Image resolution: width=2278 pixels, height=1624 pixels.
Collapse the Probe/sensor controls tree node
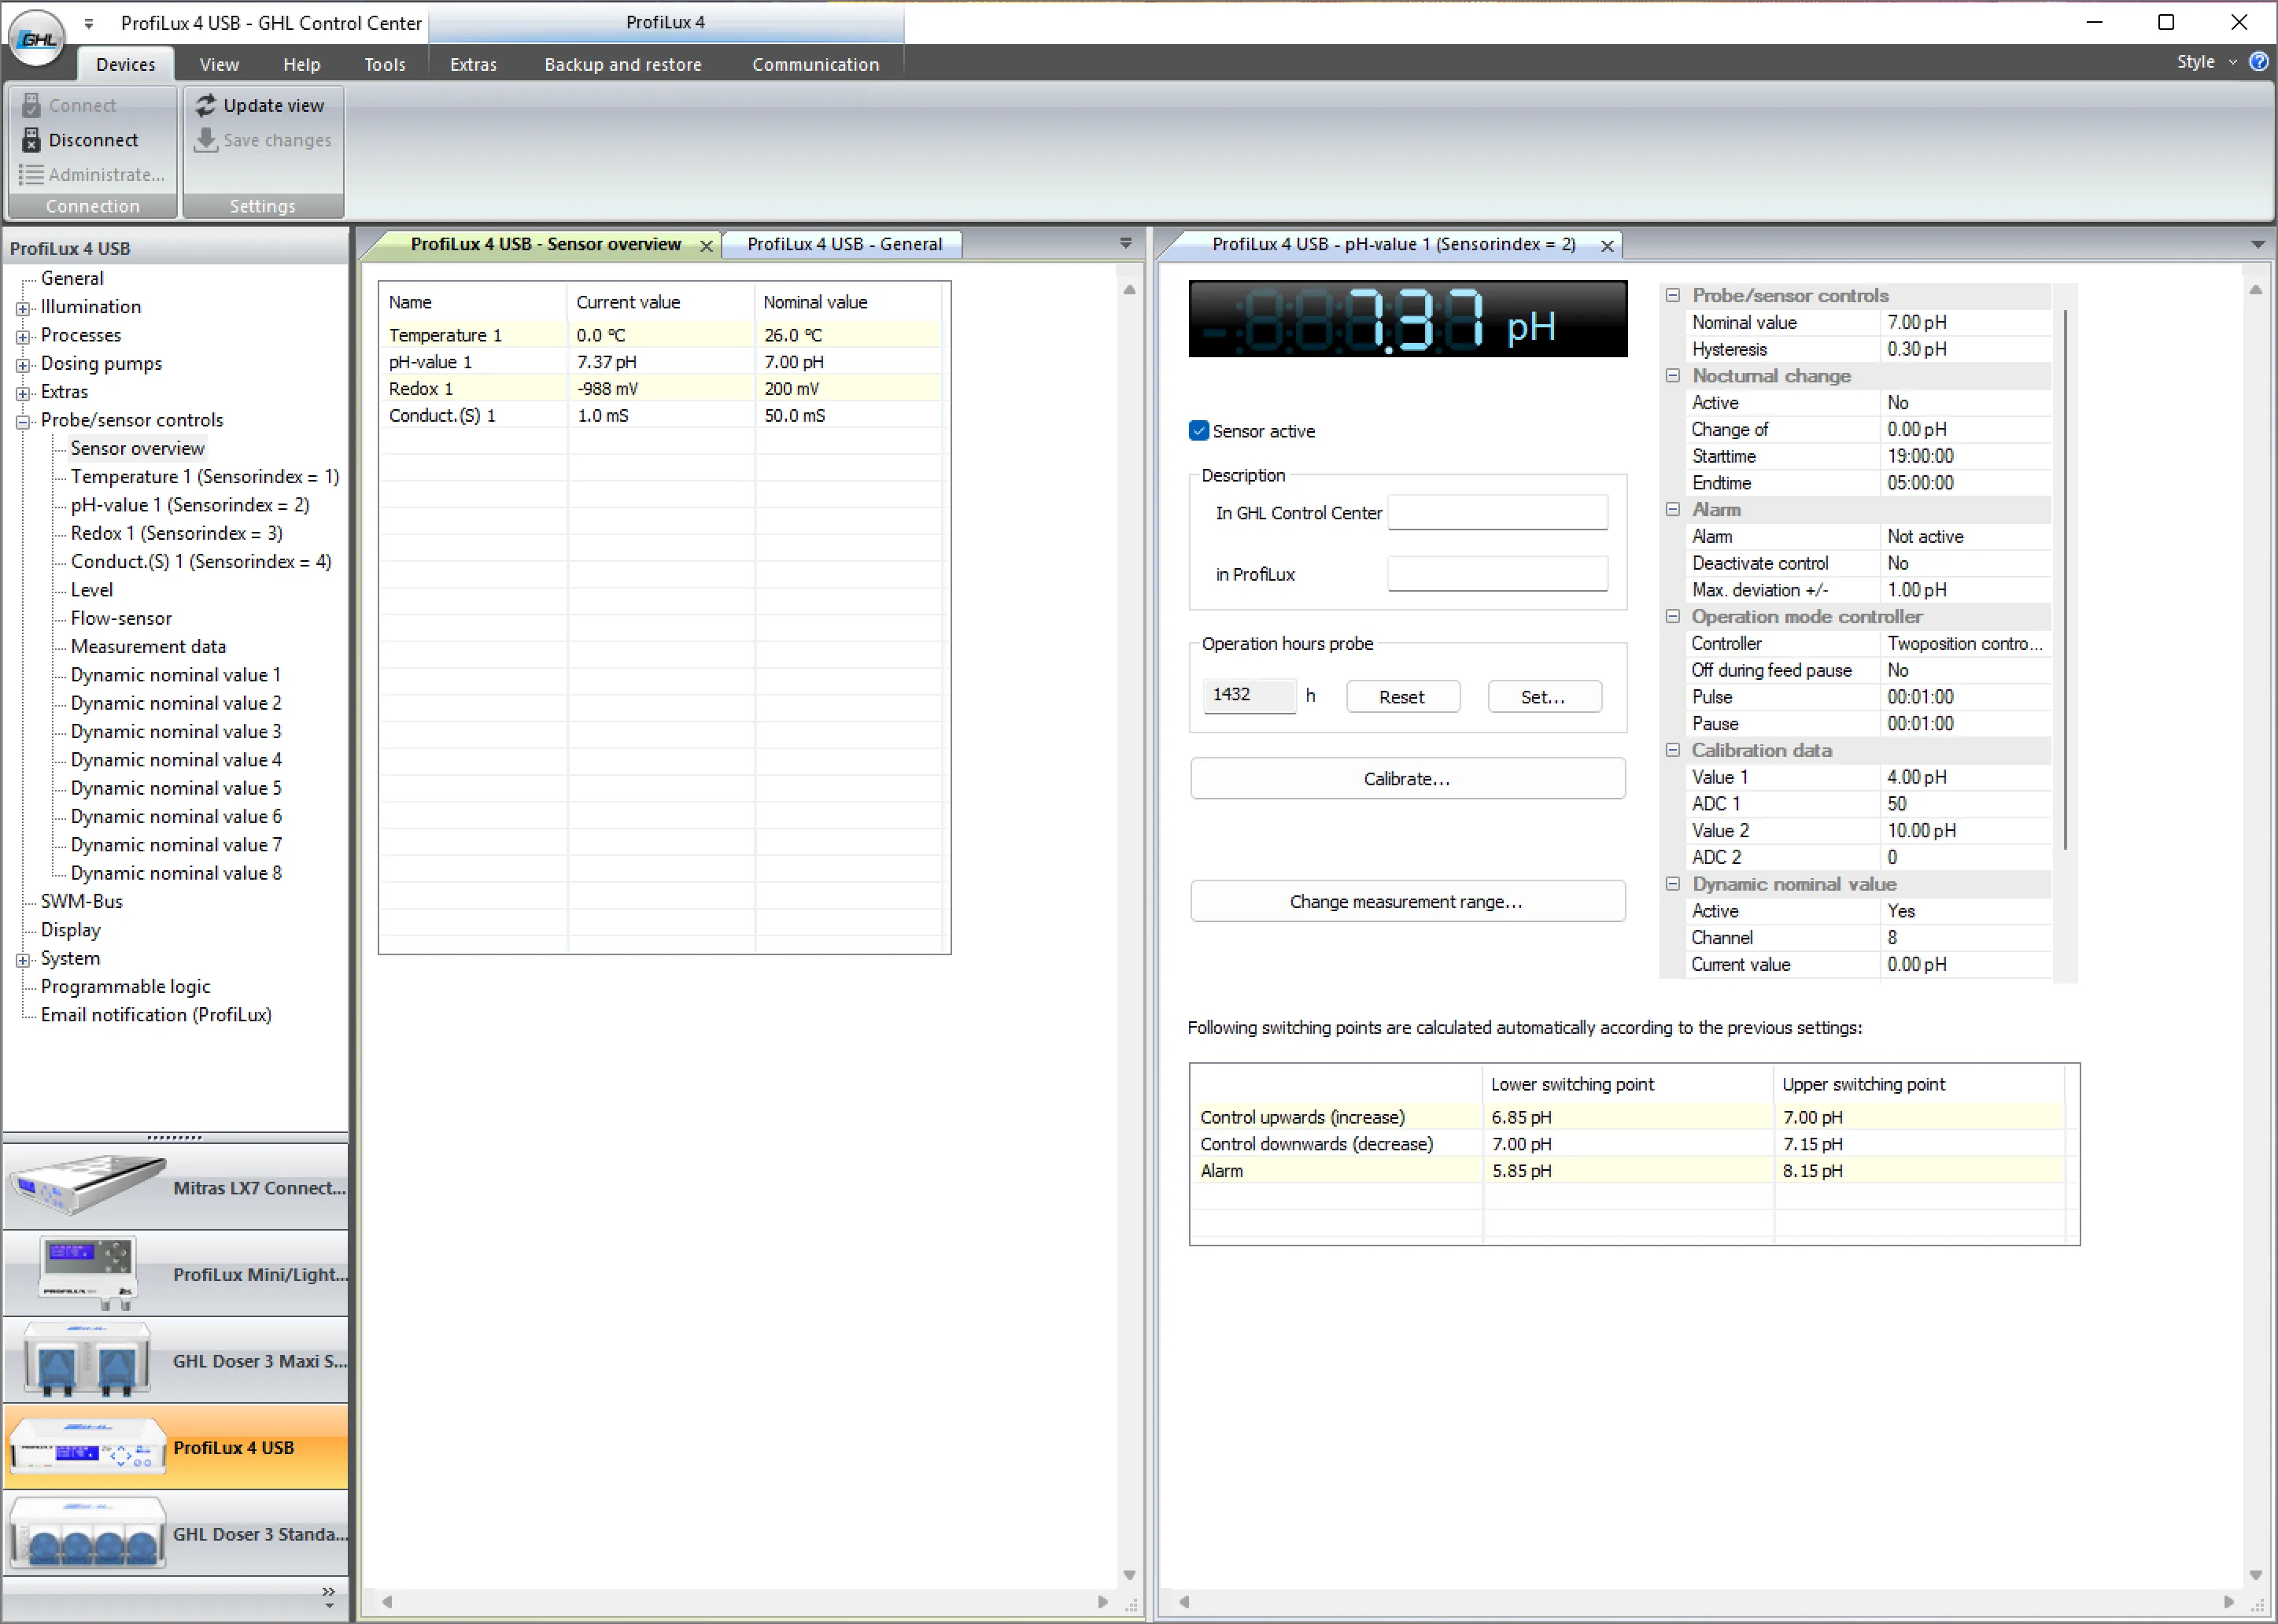23,421
